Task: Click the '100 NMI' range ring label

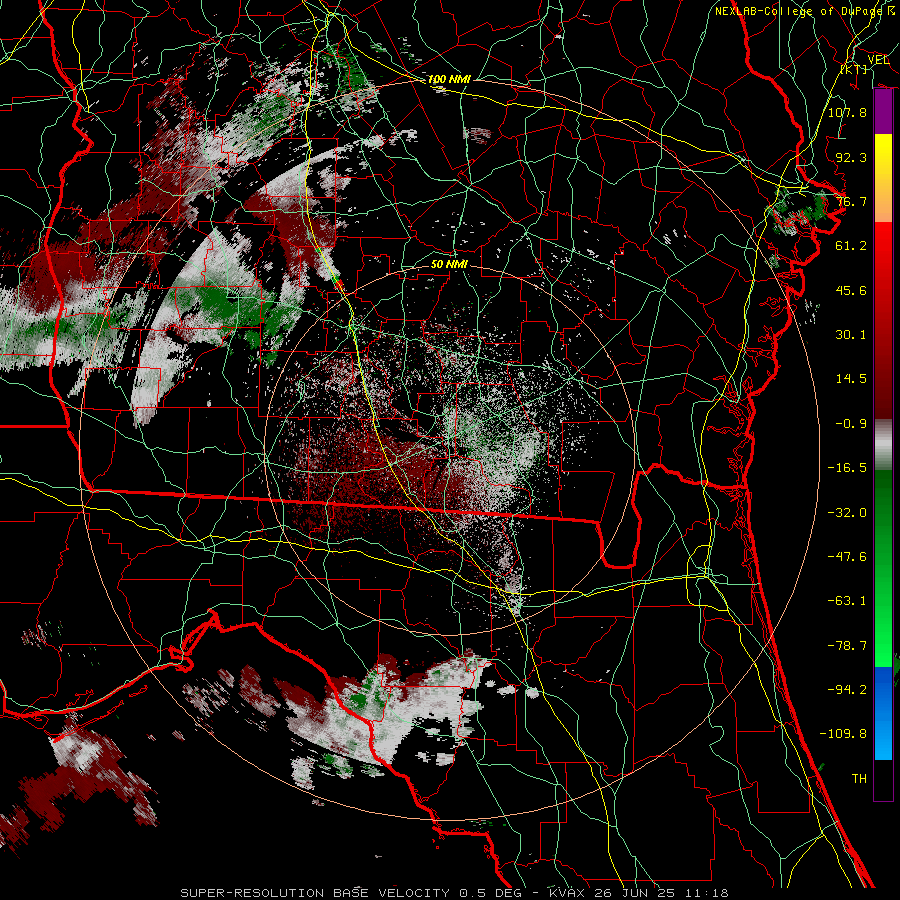Action: click(x=449, y=79)
